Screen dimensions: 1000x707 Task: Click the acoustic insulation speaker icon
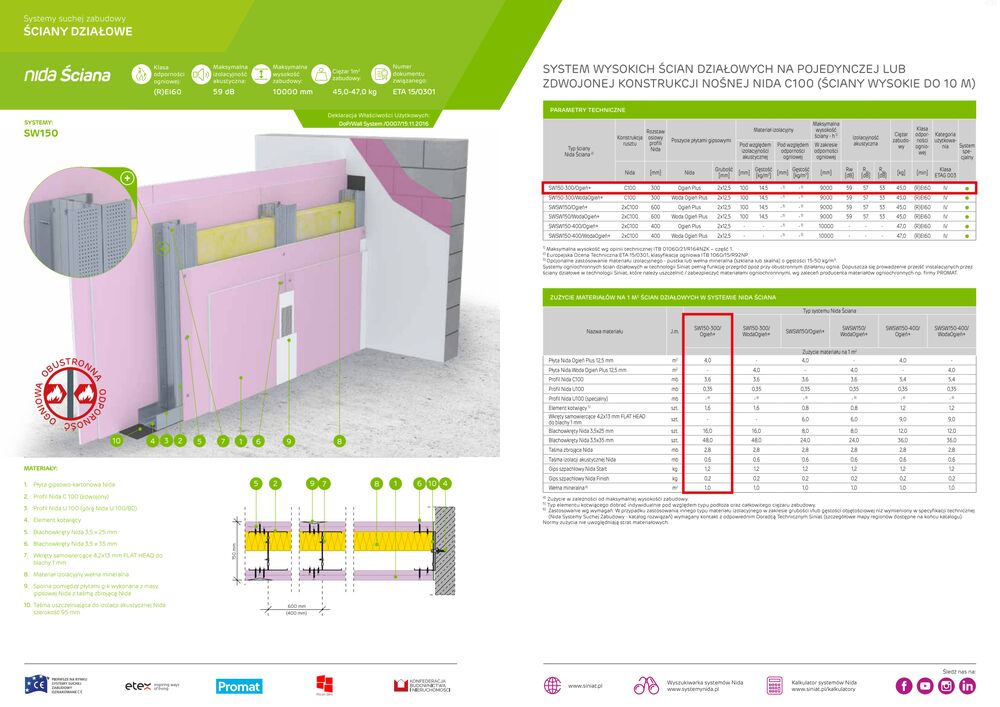point(201,74)
